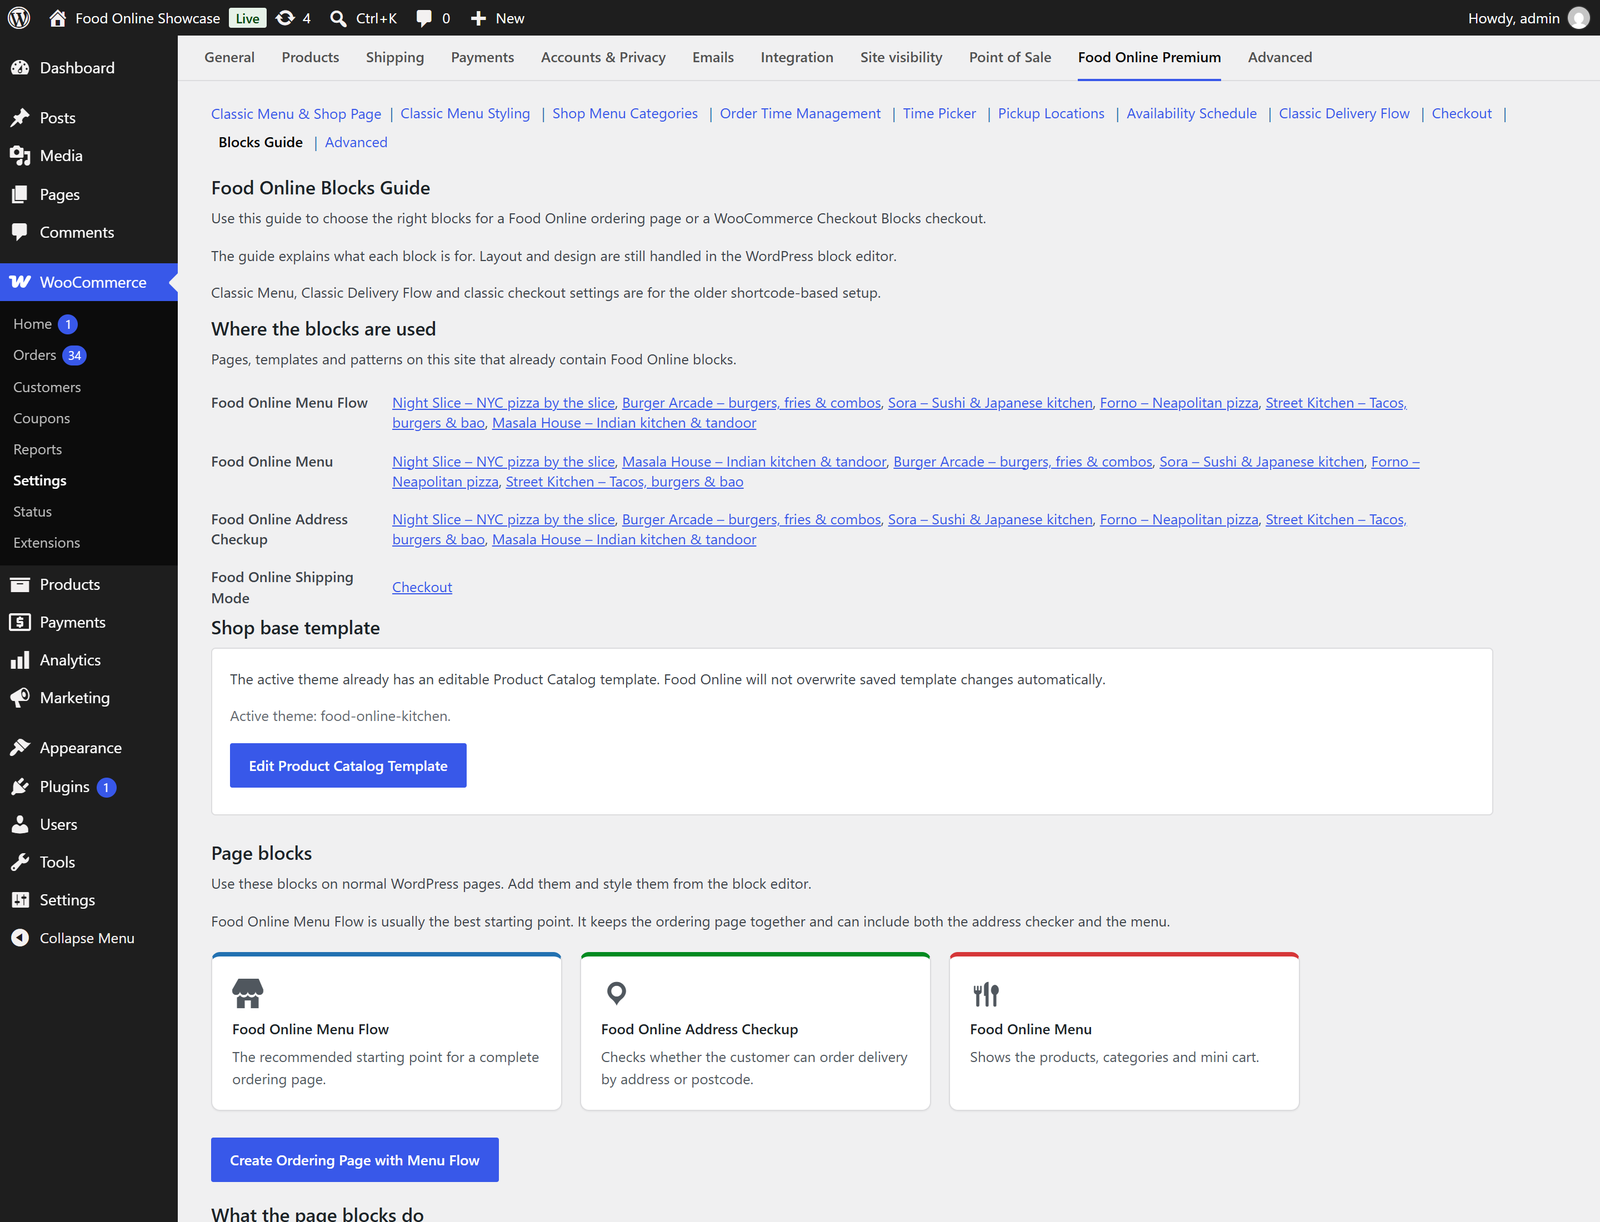Switch to the Emails tab
Image resolution: width=1600 pixels, height=1222 pixels.
point(713,58)
